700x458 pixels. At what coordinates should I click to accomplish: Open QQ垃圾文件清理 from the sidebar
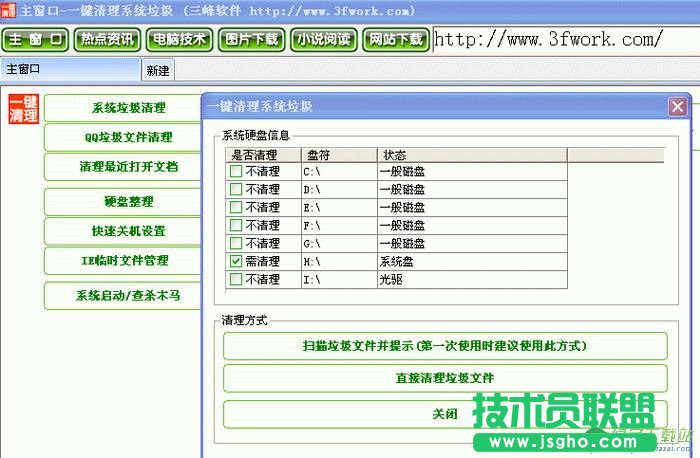pos(128,137)
